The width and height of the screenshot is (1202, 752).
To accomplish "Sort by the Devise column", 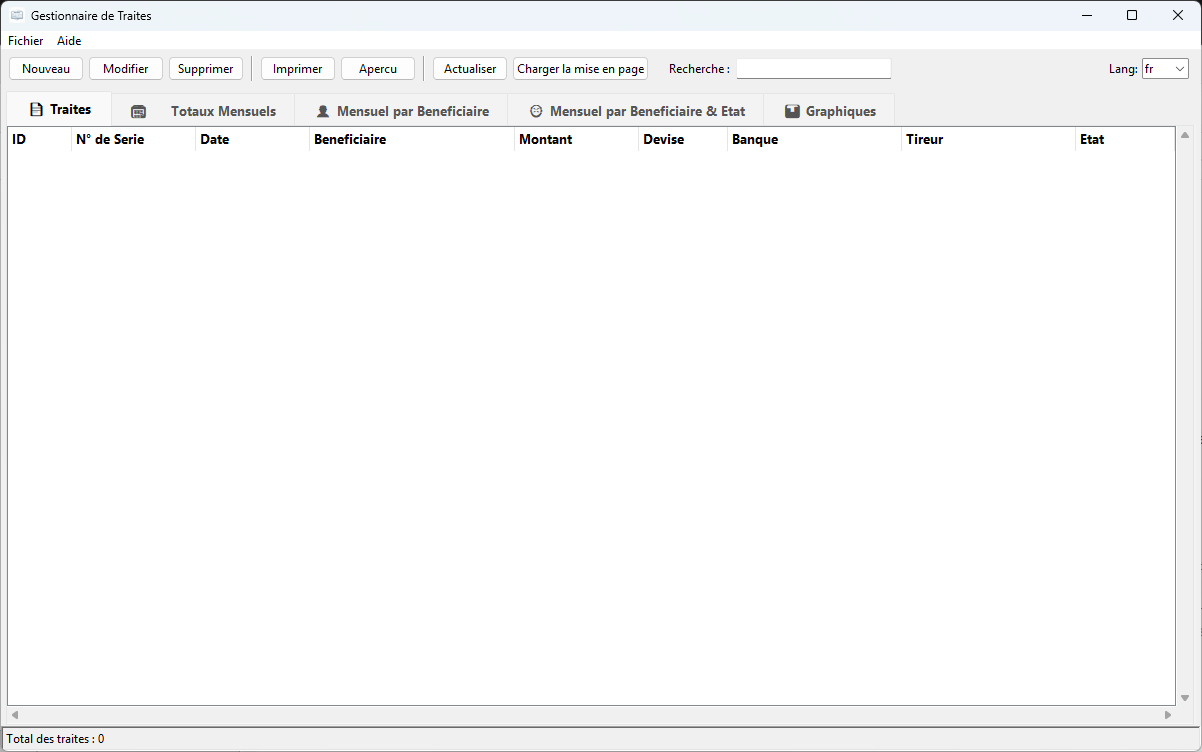I will [683, 139].
